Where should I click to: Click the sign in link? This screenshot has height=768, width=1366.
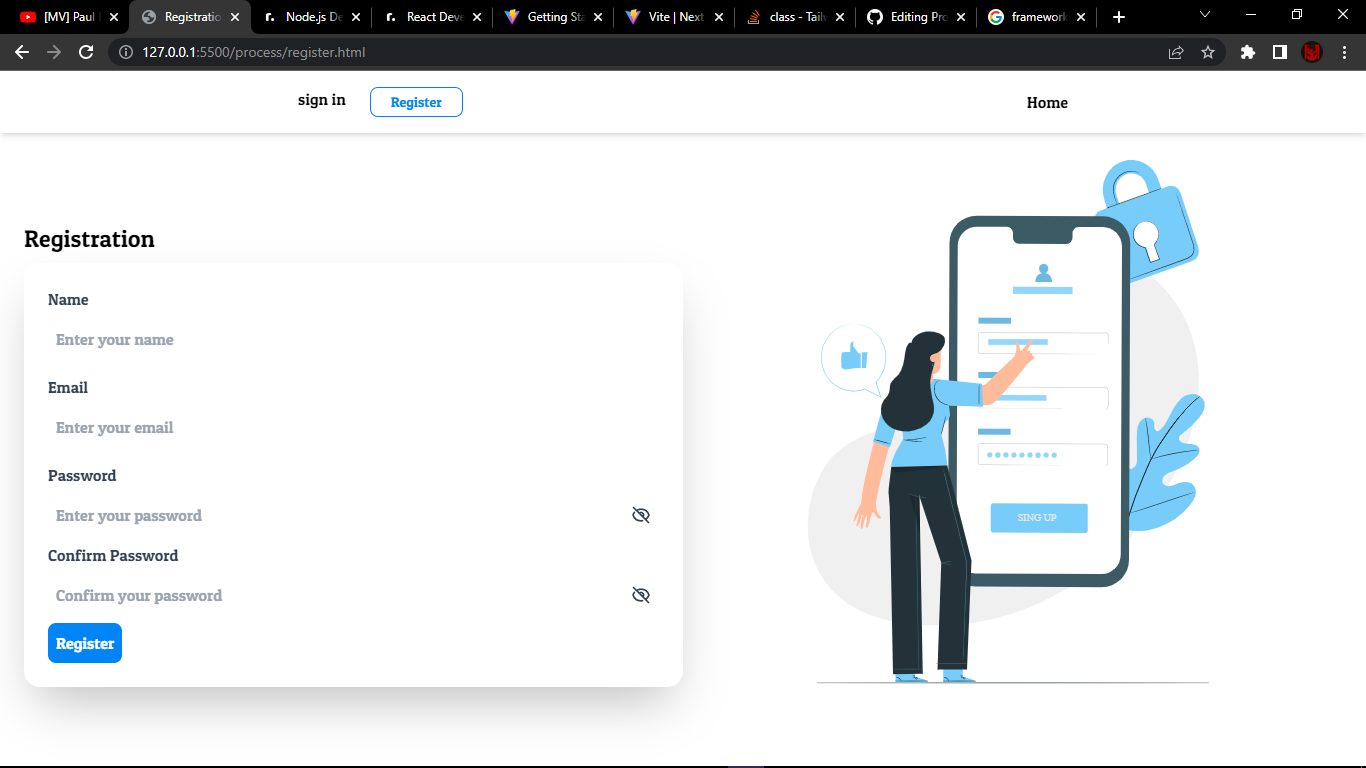tap(321, 100)
